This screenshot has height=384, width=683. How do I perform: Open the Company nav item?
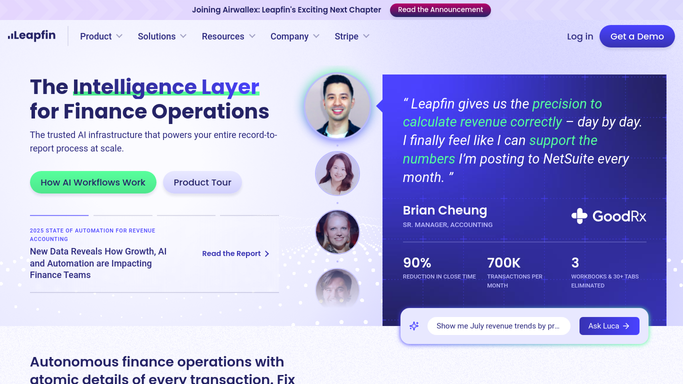pyautogui.click(x=289, y=37)
